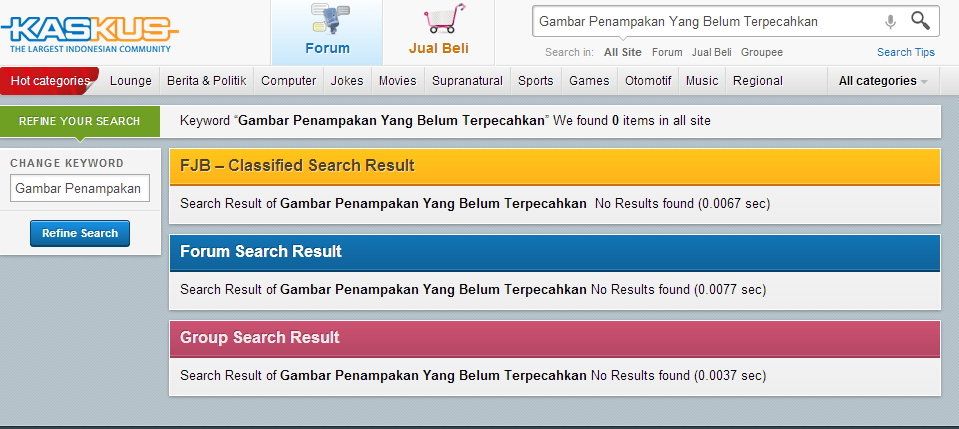
Task: Open Jual Beli shopping cart icon
Action: click(443, 18)
